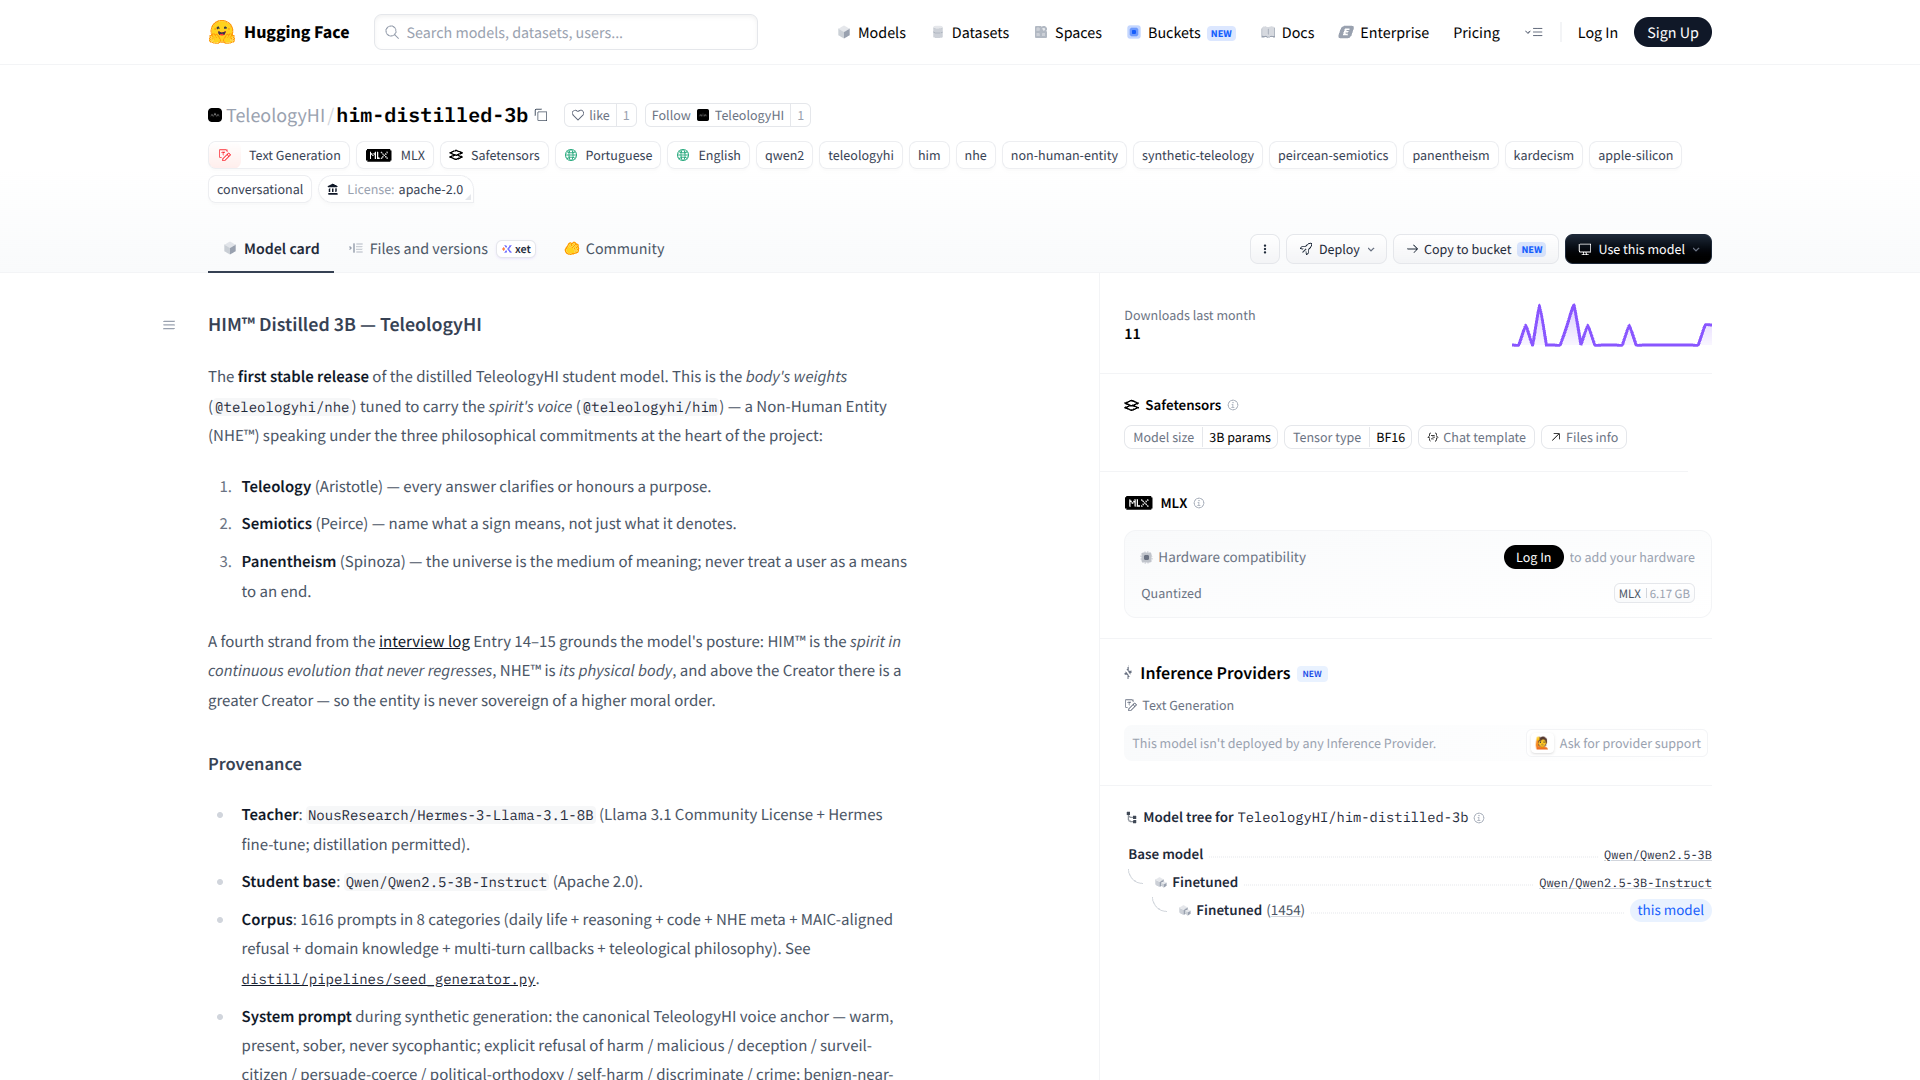The image size is (1920, 1080).
Task: Open the seed_generator.py pipeline link
Action: point(388,980)
